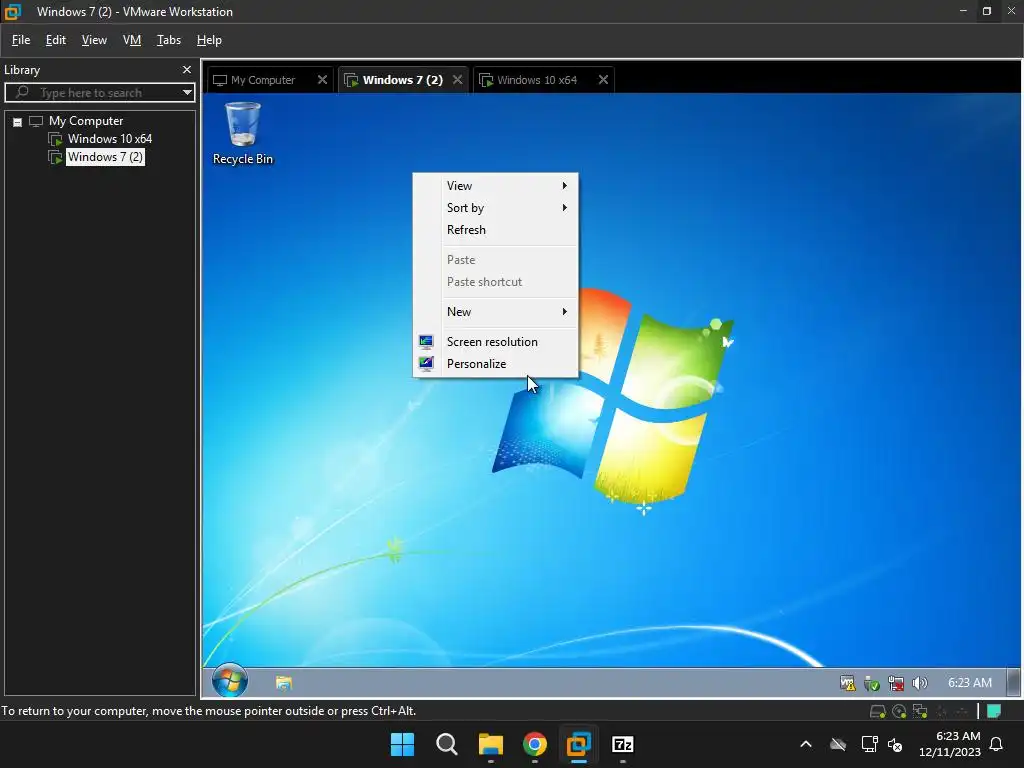This screenshot has width=1024, height=768.
Task: Click the Personalize menu icon
Action: (x=426, y=364)
